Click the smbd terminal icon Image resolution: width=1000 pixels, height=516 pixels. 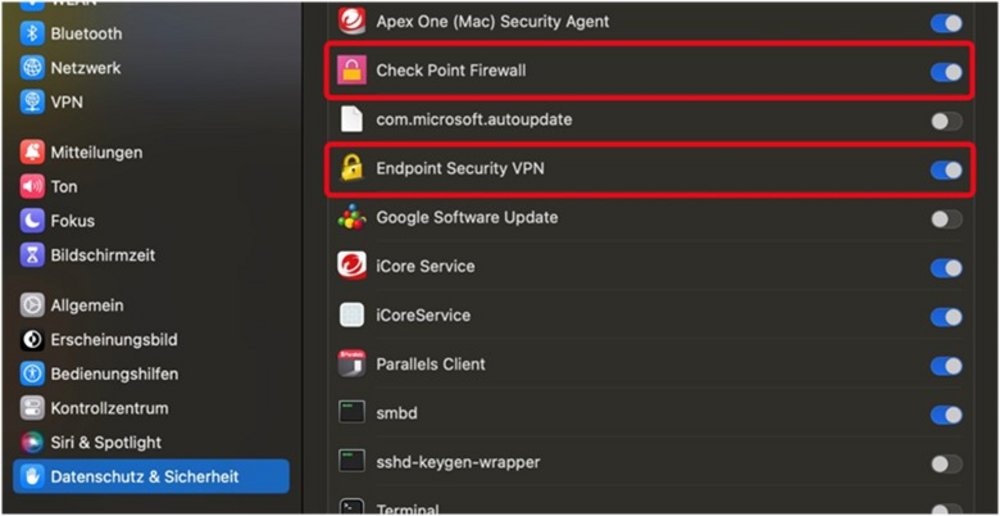pos(351,413)
